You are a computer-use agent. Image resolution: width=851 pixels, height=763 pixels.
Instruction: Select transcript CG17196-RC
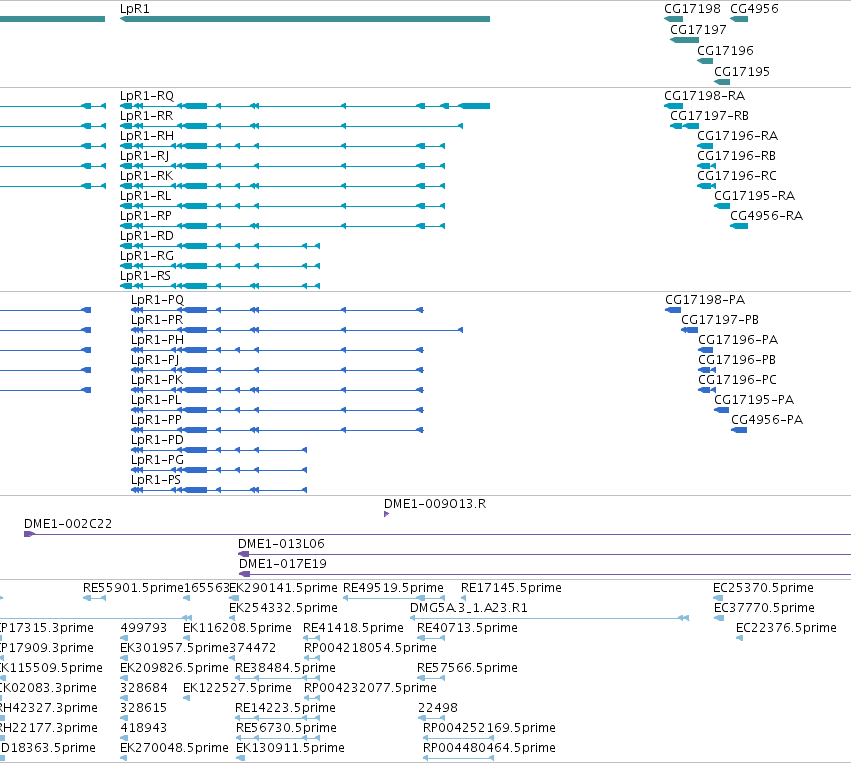[707, 186]
